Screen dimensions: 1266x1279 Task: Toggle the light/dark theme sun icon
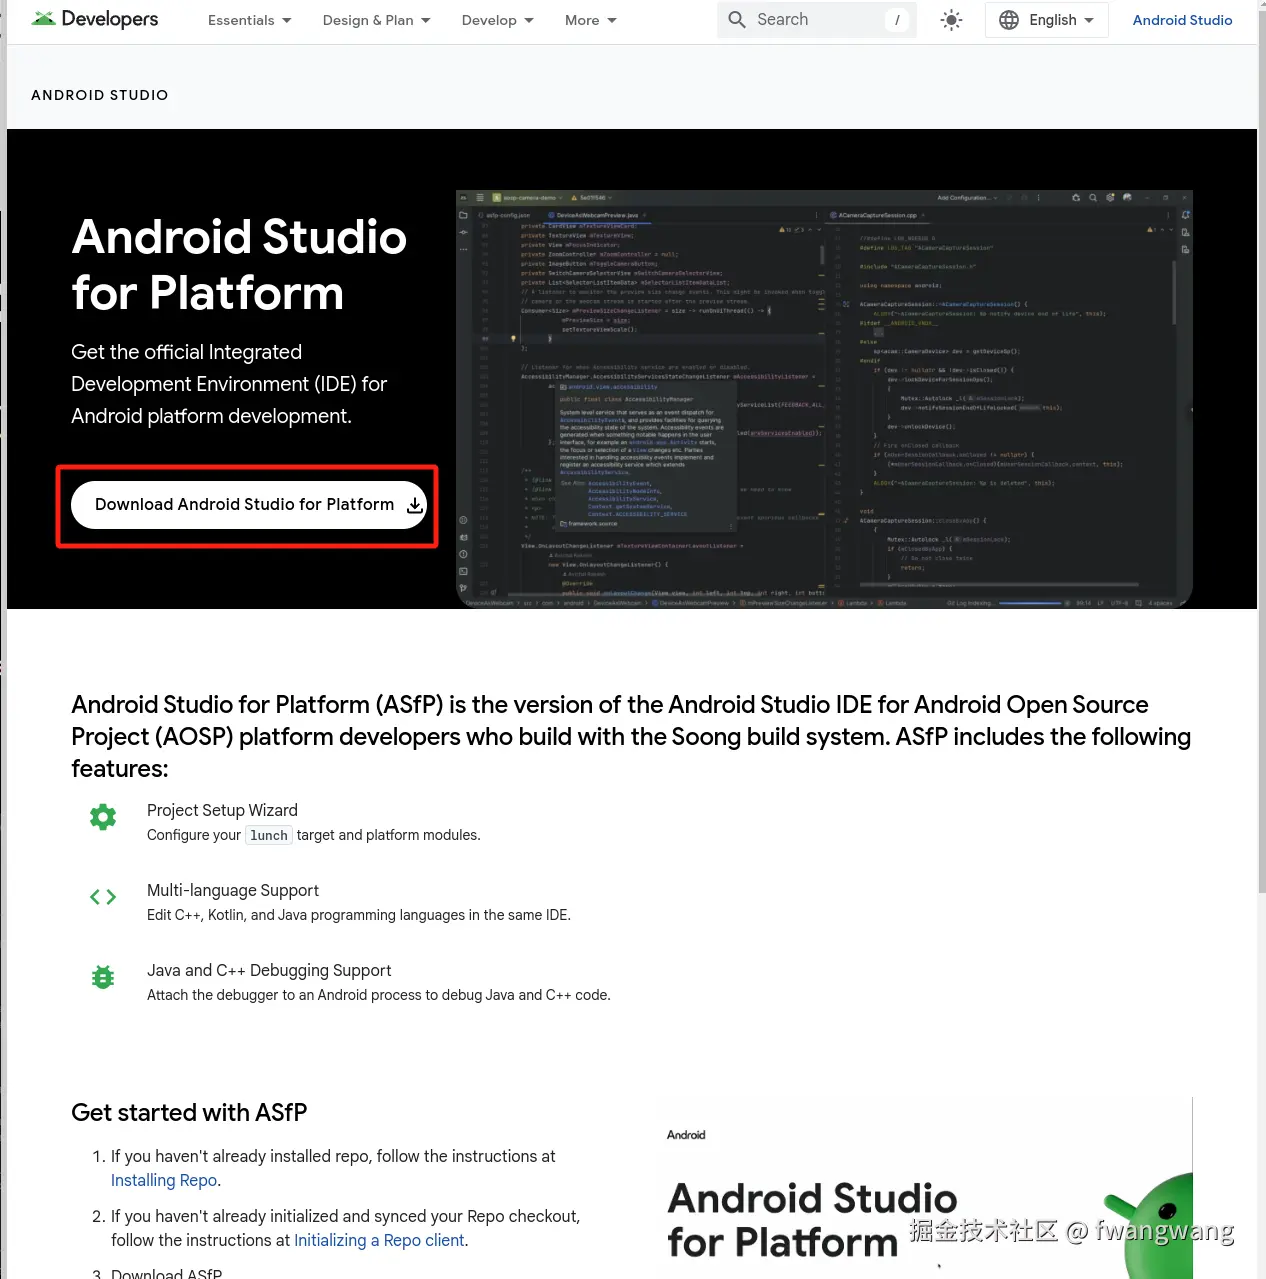951,19
